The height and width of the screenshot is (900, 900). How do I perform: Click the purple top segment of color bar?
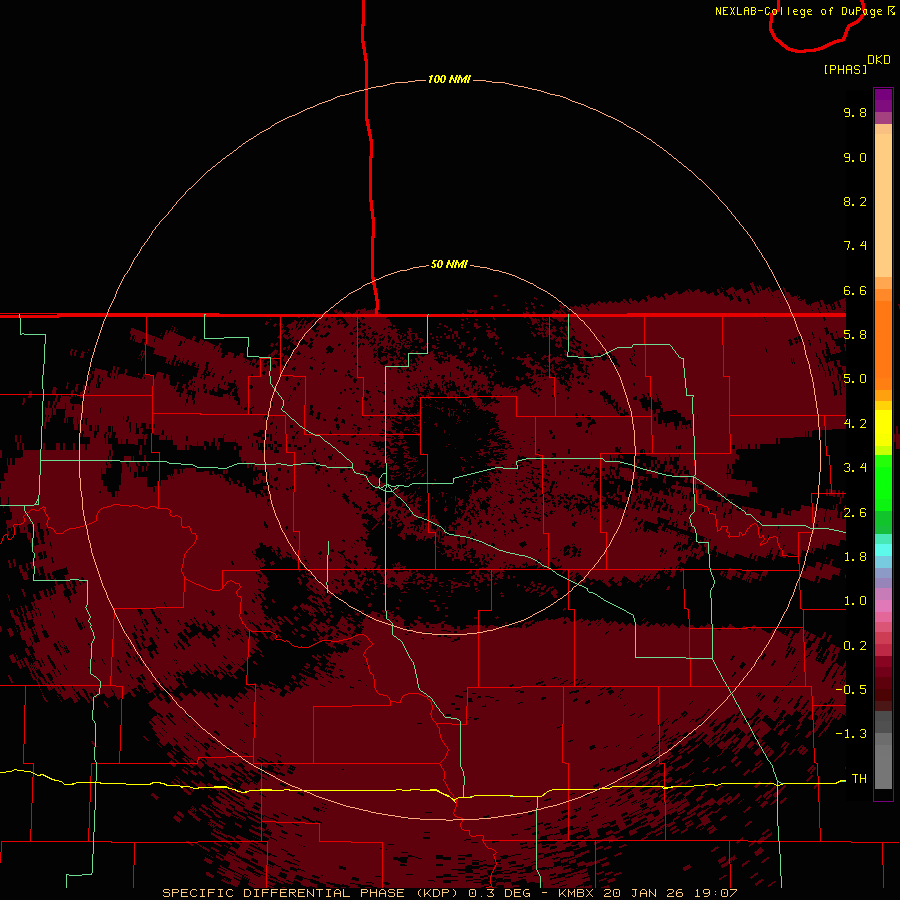883,100
